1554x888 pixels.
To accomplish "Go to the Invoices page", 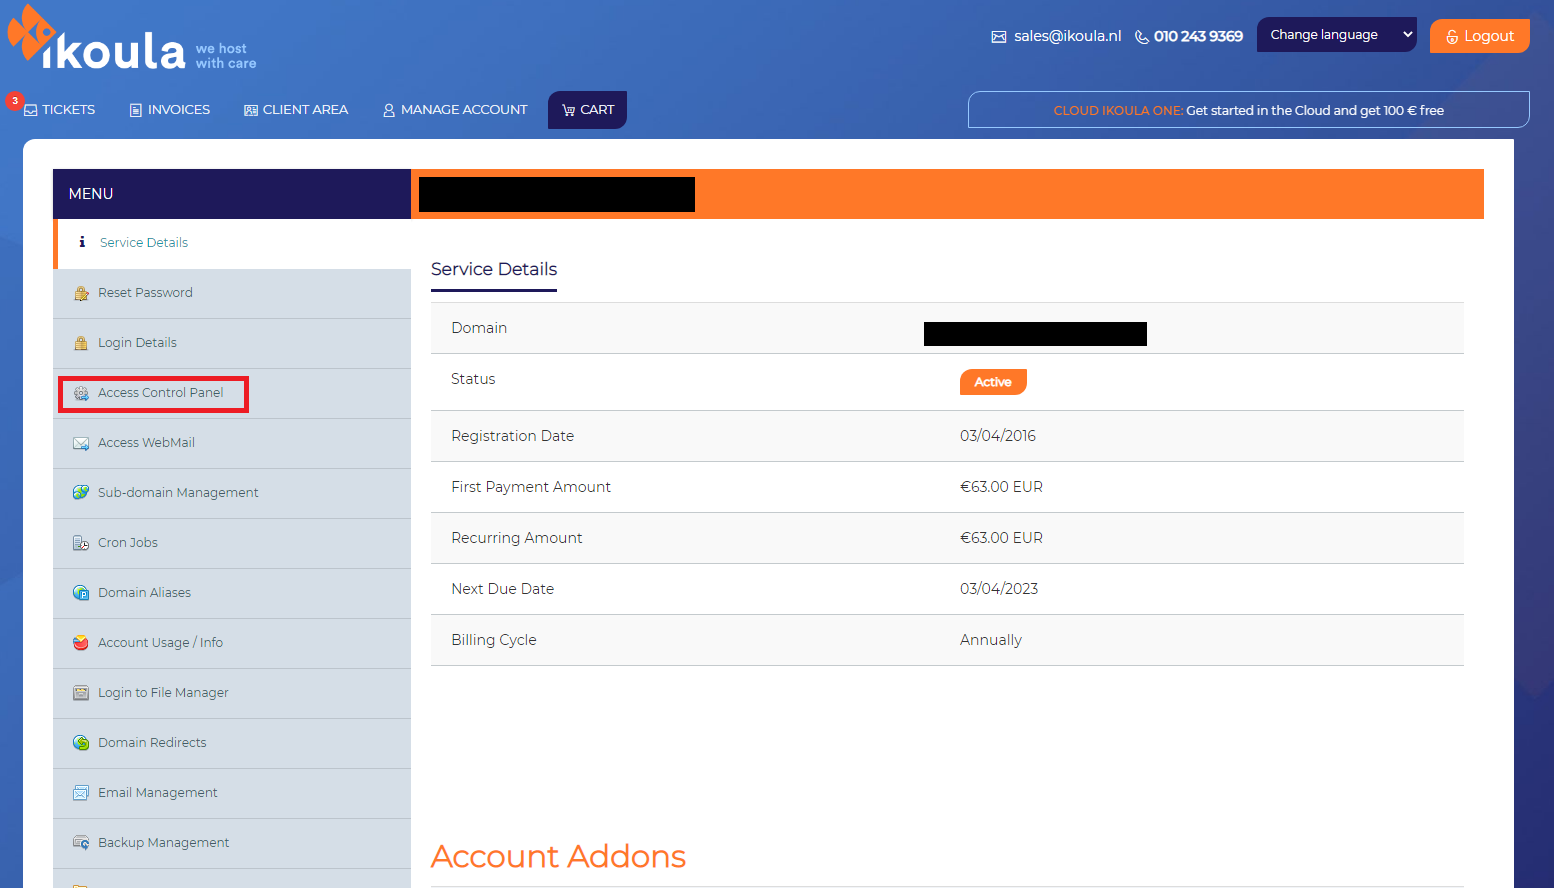I will 170,110.
